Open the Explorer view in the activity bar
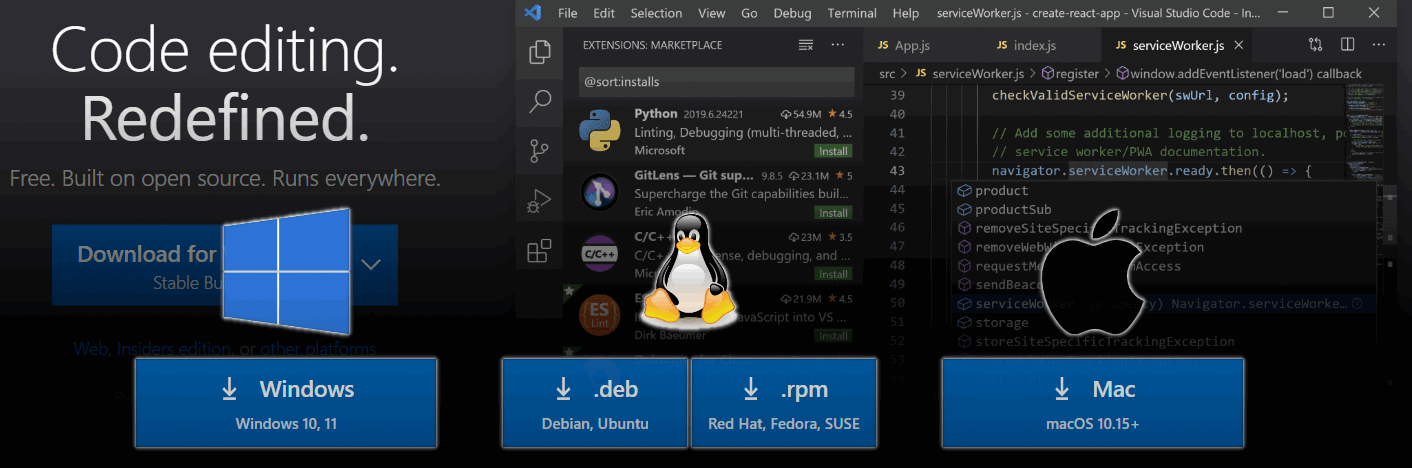Screen dimensions: 1412x468 [x=540, y=50]
